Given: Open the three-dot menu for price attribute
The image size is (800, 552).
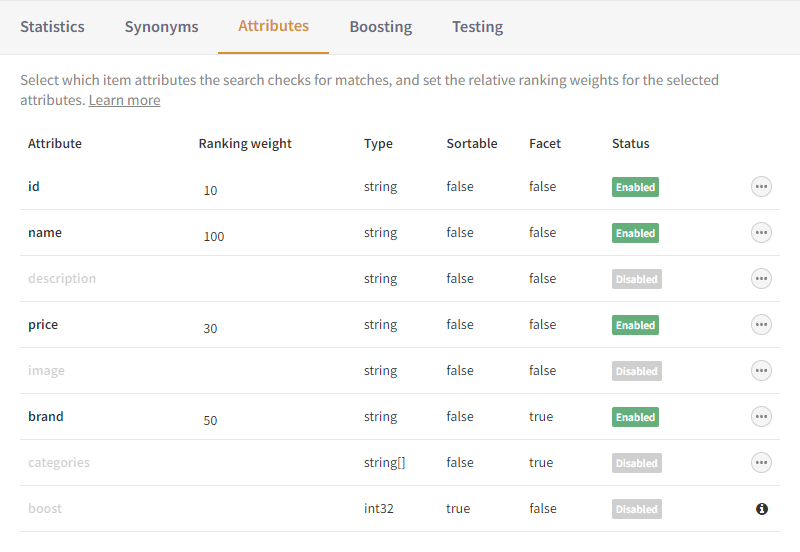Looking at the screenshot, I should click(761, 325).
